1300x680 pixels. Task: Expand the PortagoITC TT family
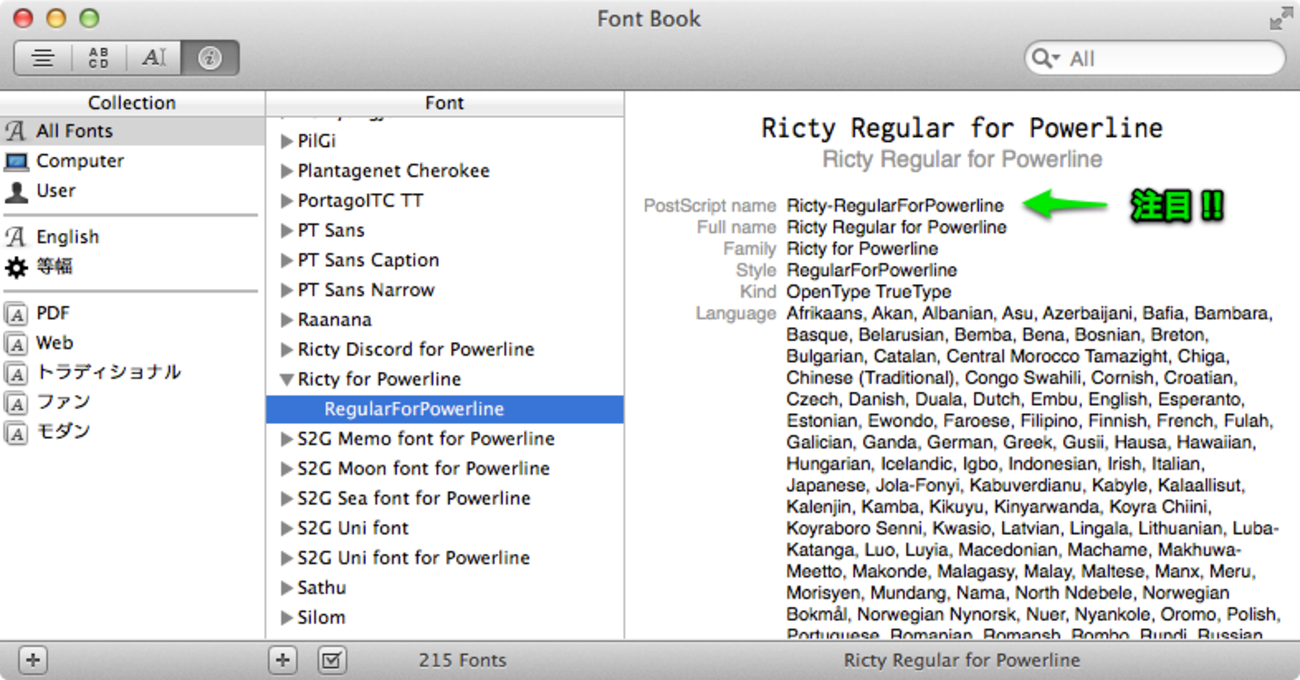pyautogui.click(x=287, y=201)
